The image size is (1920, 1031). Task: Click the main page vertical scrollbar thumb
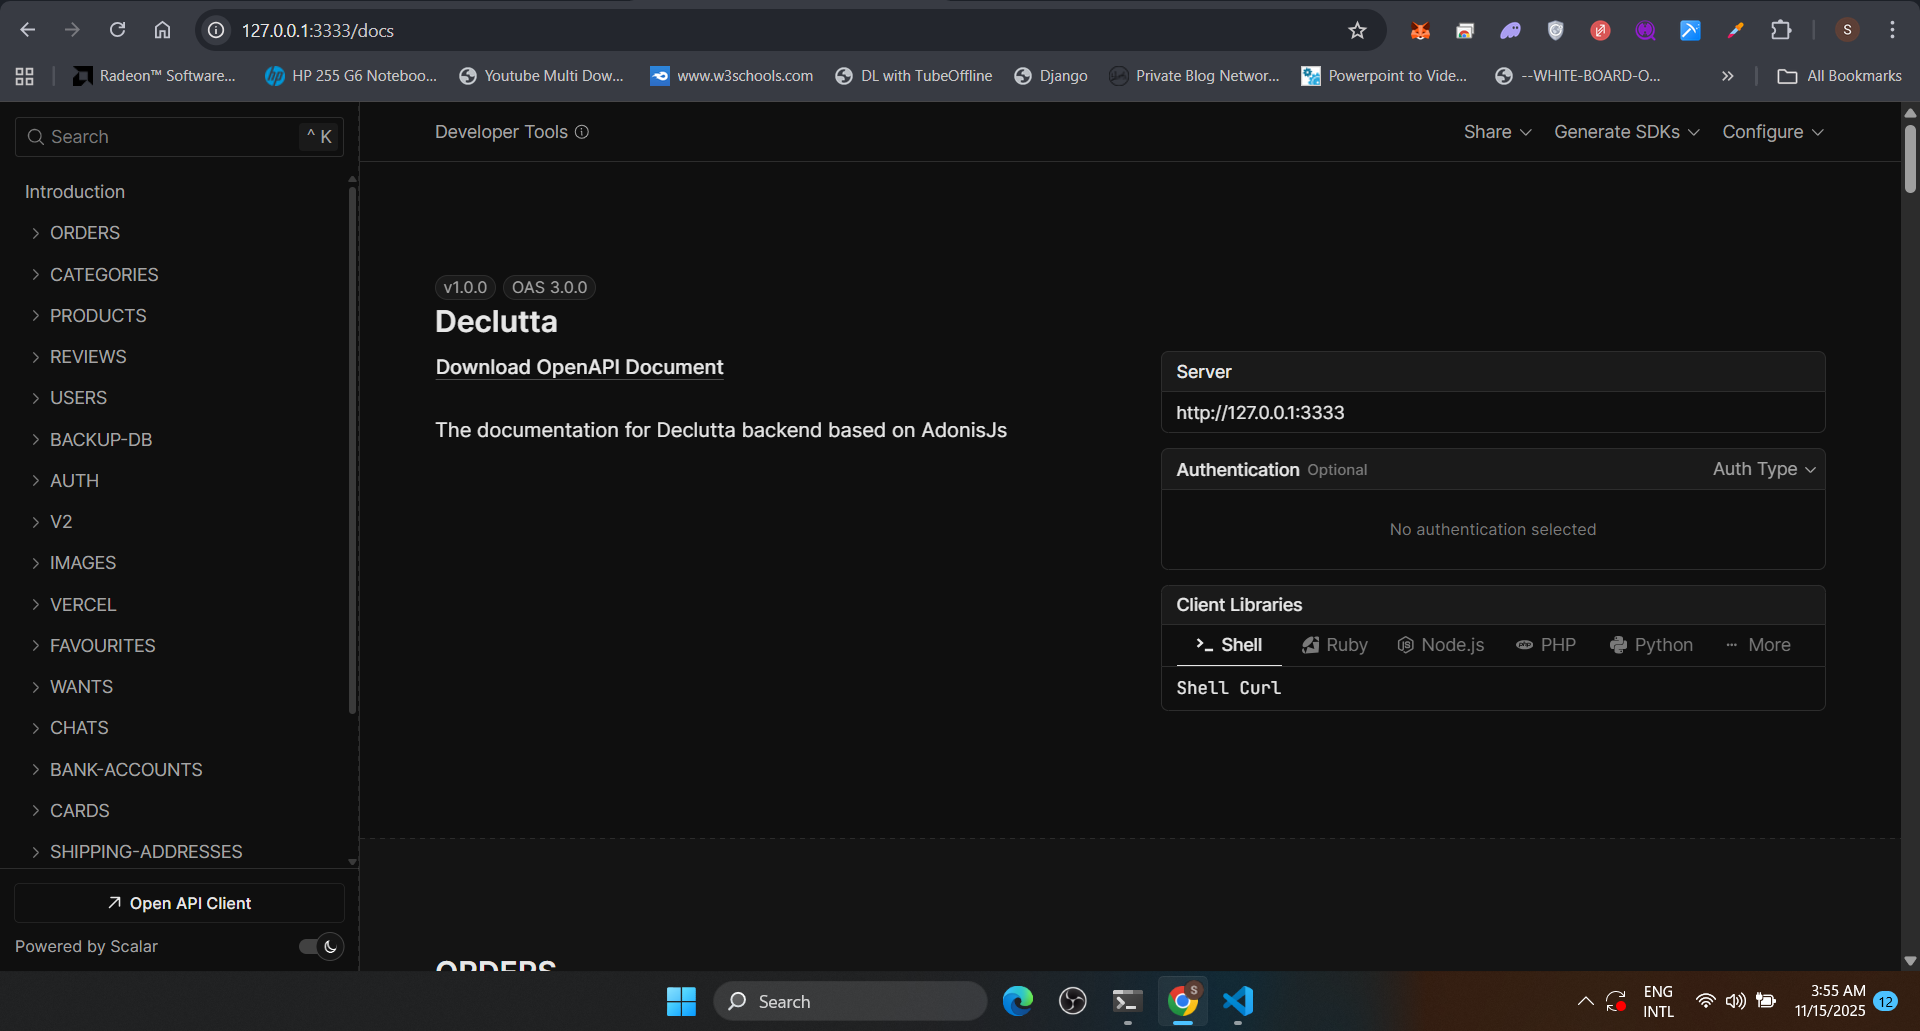tap(1910, 158)
